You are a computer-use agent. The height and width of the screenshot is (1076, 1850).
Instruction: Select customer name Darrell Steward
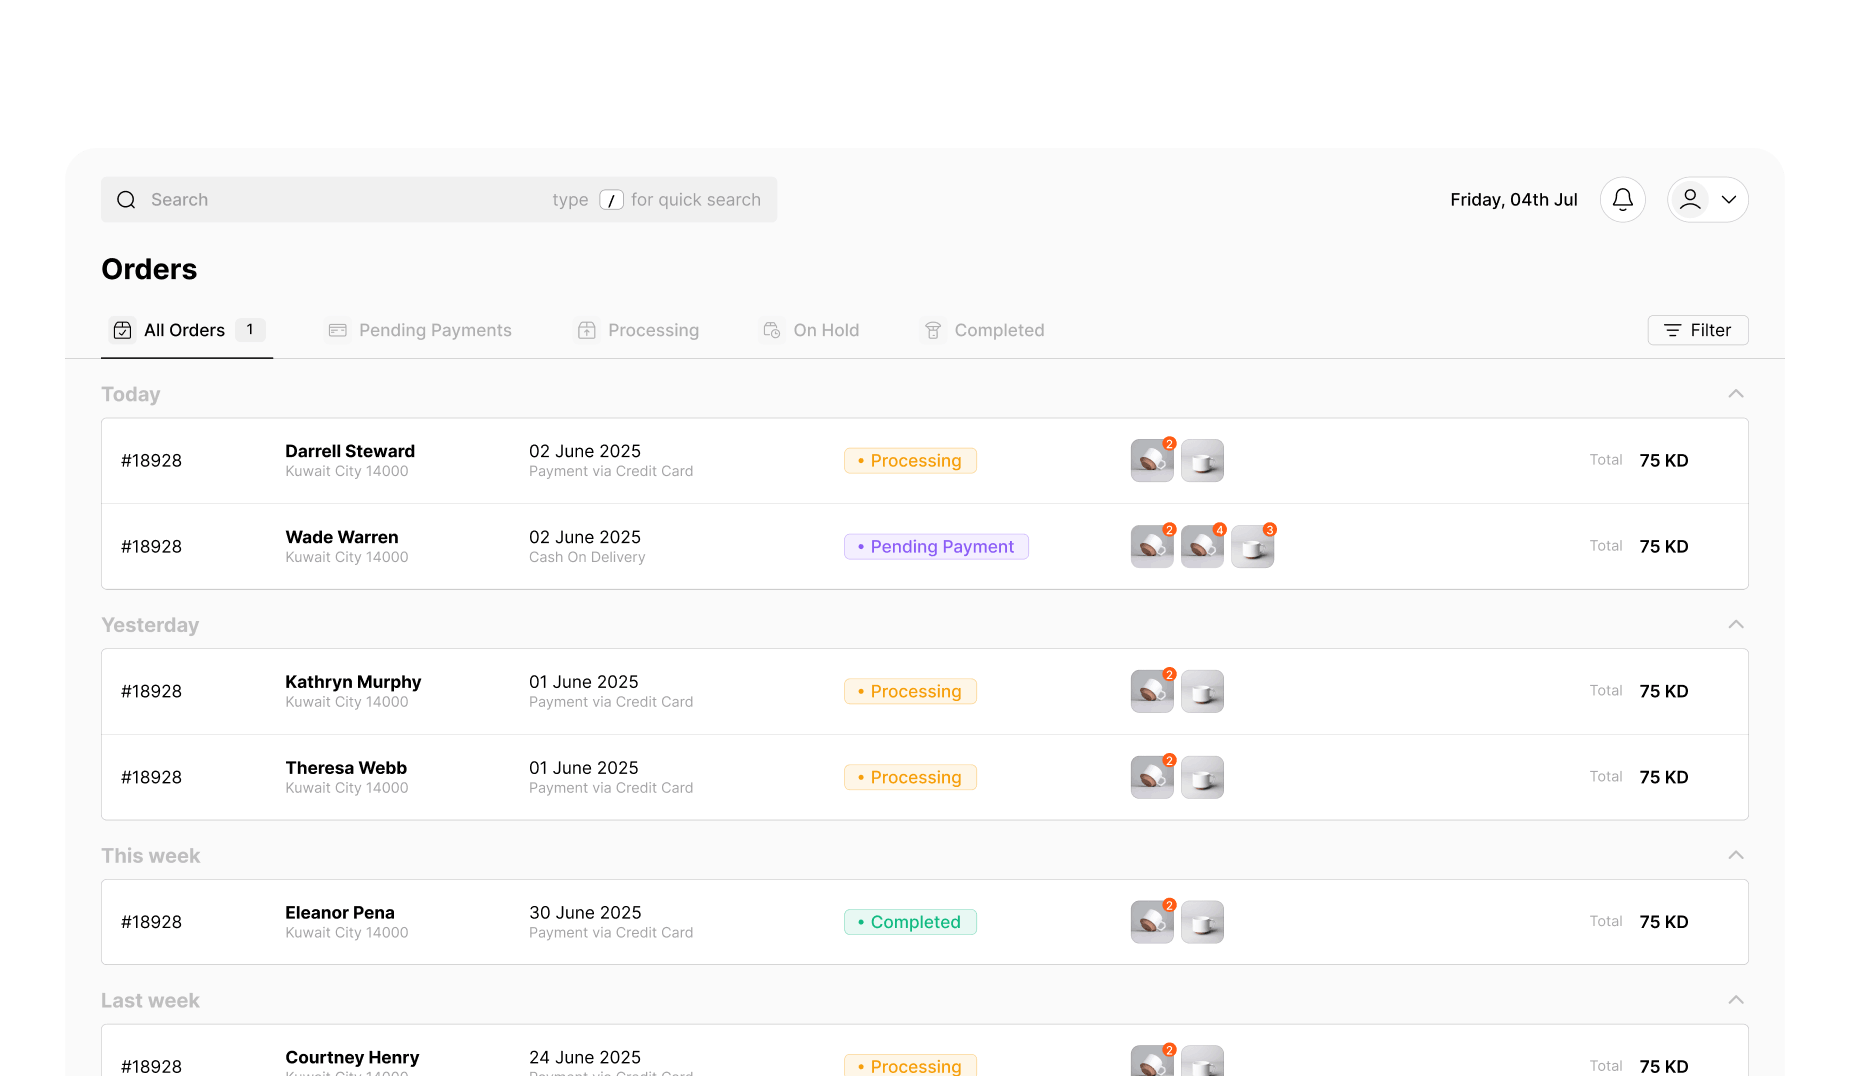point(350,451)
